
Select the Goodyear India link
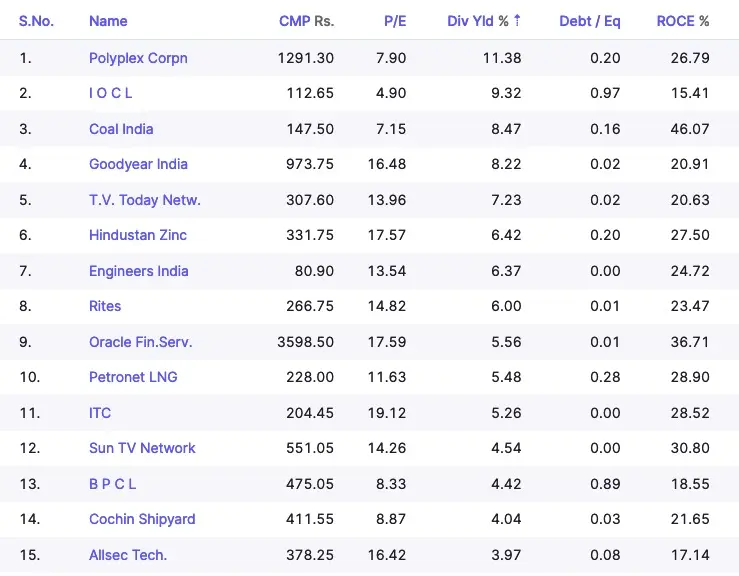click(138, 164)
